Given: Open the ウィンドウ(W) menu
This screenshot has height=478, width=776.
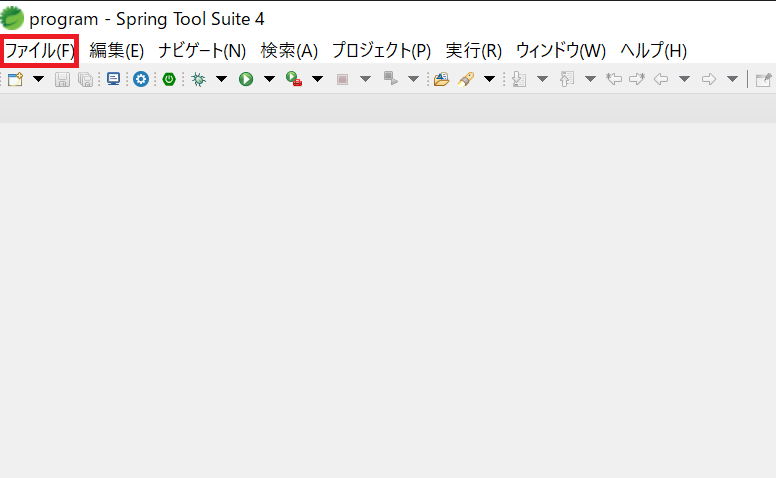Looking at the screenshot, I should [x=561, y=50].
